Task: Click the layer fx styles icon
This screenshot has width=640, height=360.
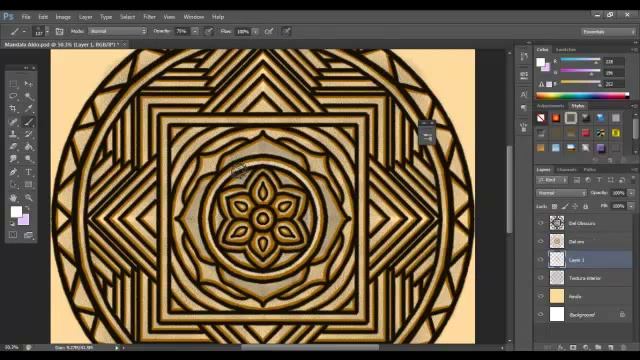Action: [x=560, y=347]
